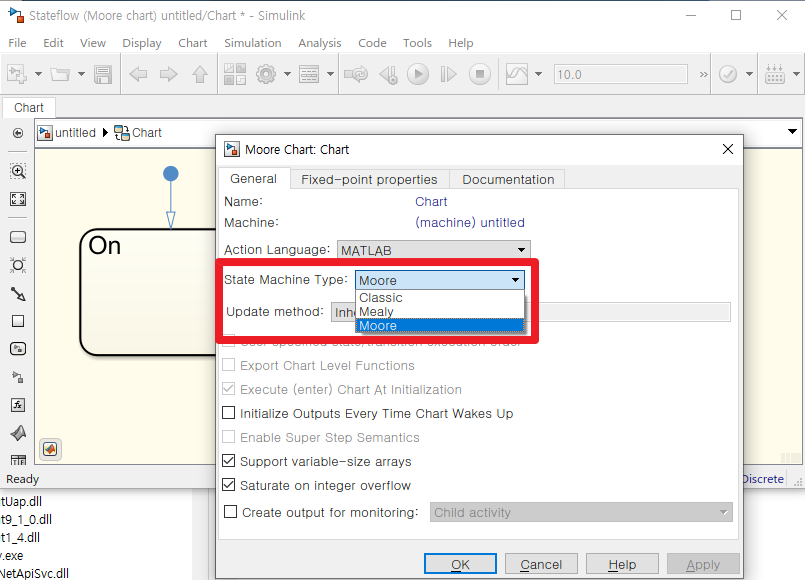The width and height of the screenshot is (805, 580).
Task: Click the Update Diagram refresh icon
Action: coord(356,74)
